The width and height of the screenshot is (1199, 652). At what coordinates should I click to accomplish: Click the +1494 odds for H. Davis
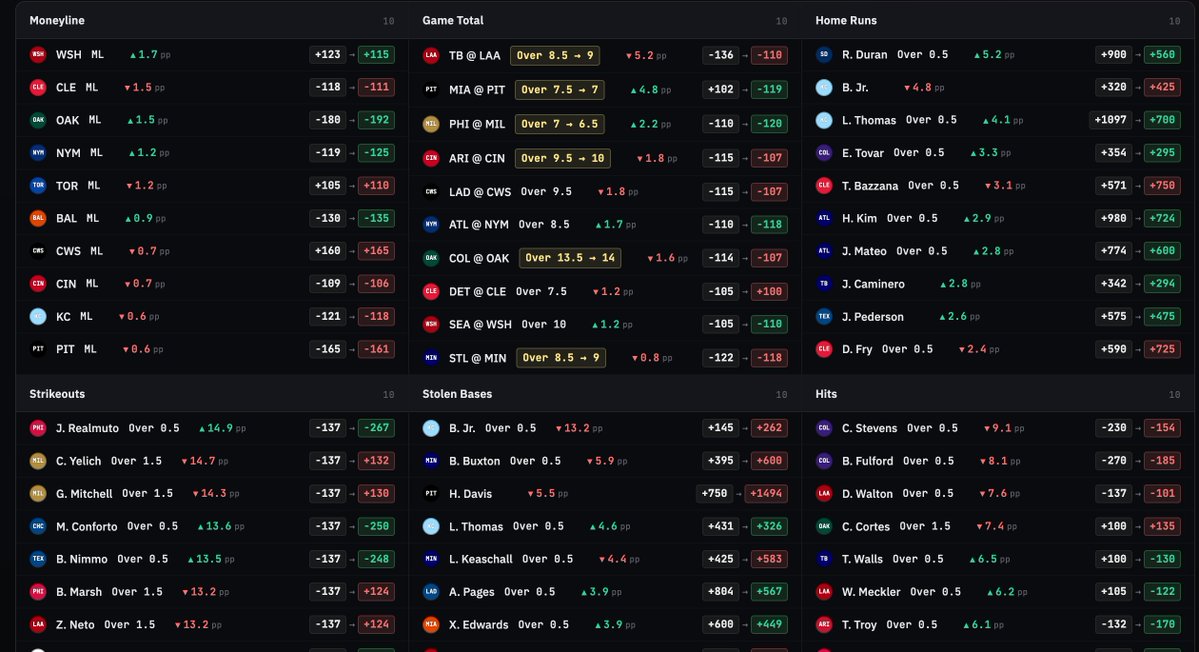pos(766,494)
